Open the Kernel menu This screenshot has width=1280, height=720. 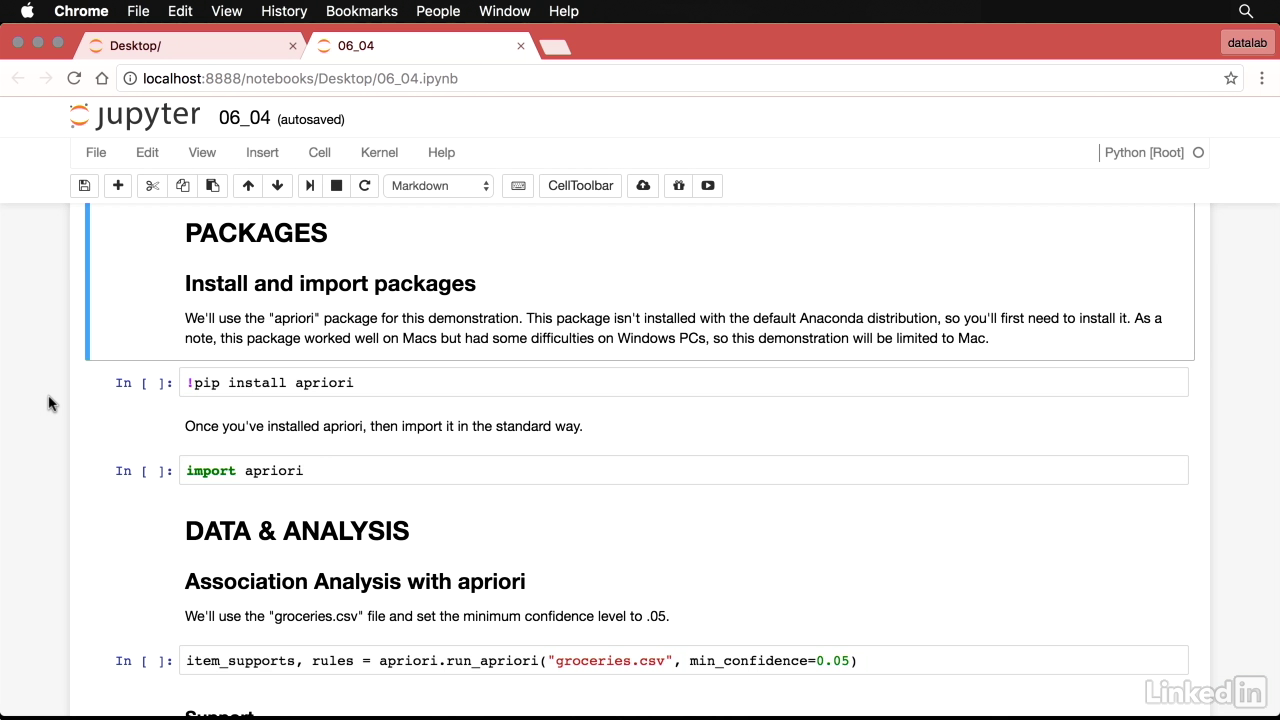[379, 153]
